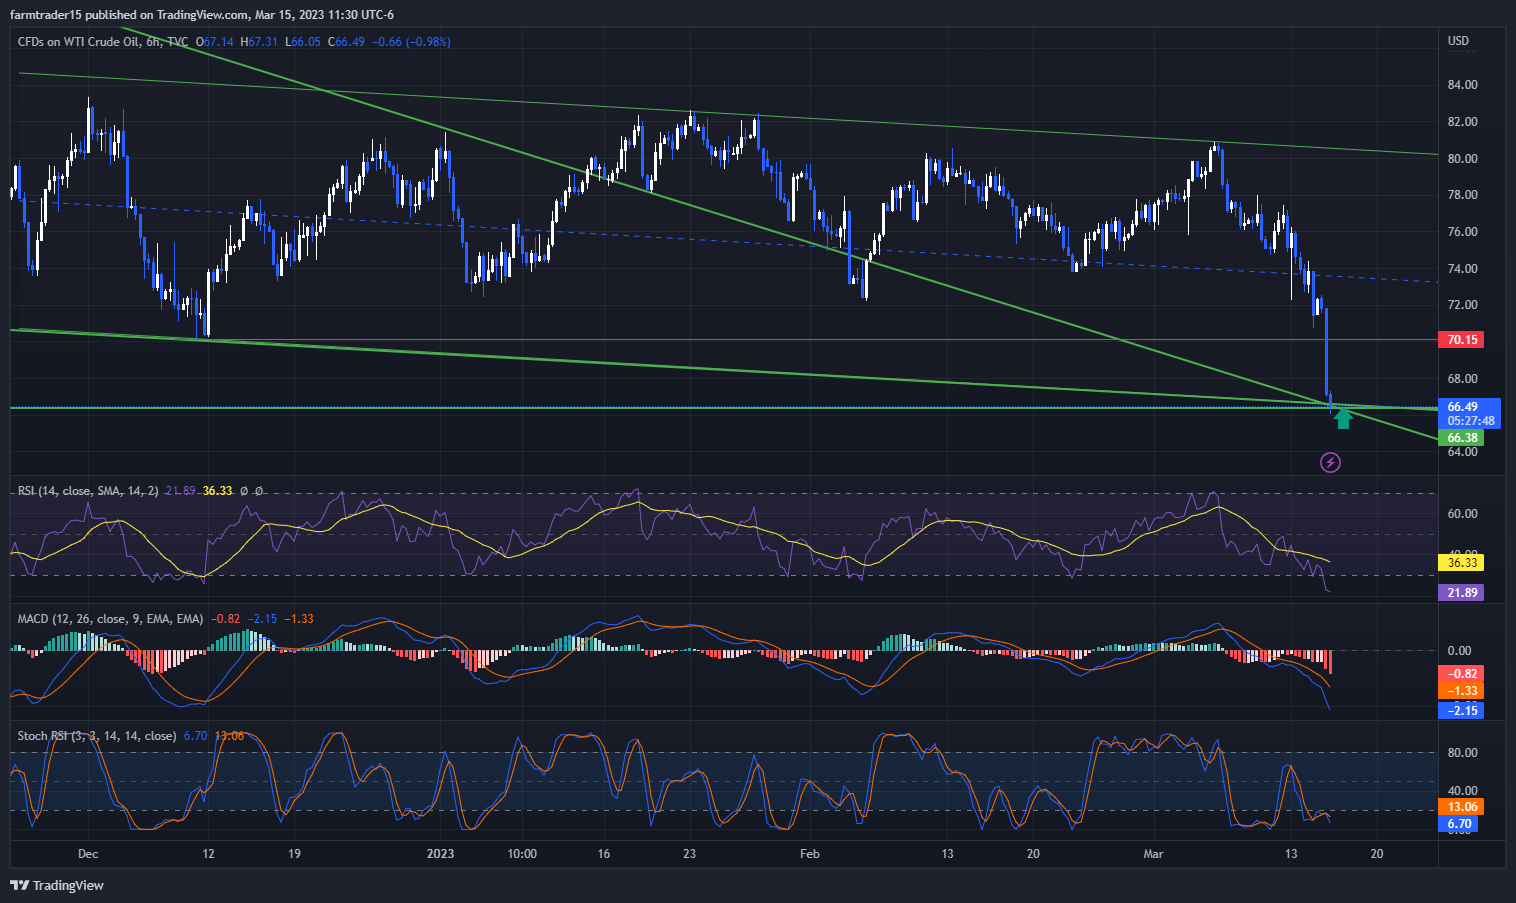Click the open value O67.14 in legend

pyautogui.click(x=215, y=42)
